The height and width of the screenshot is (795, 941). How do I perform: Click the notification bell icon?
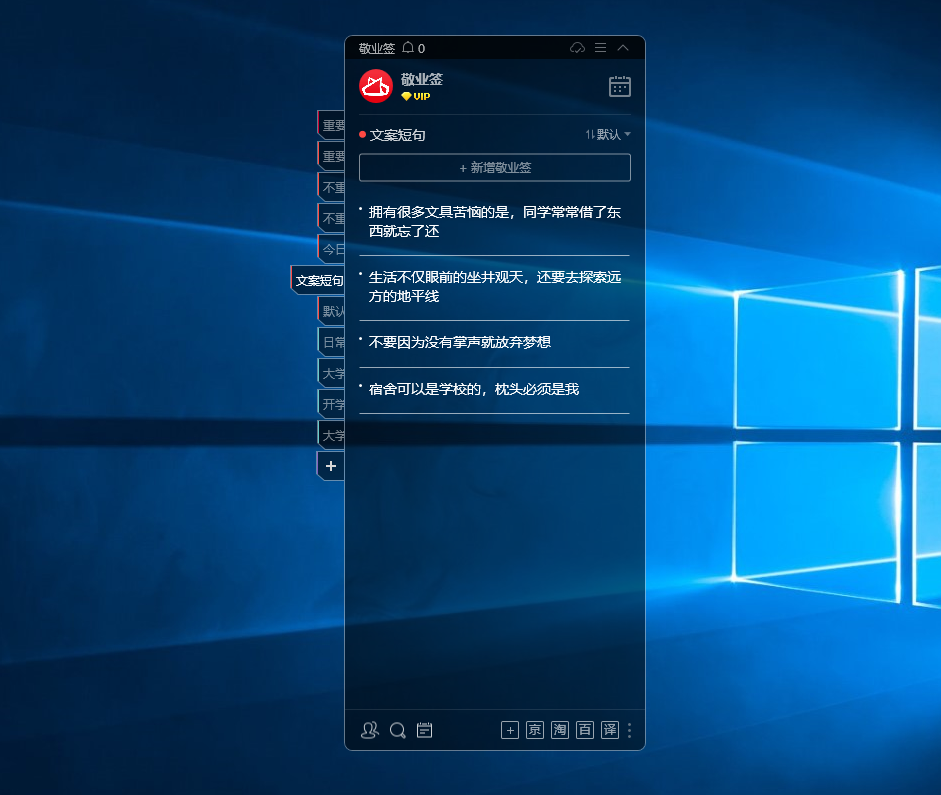[408, 48]
